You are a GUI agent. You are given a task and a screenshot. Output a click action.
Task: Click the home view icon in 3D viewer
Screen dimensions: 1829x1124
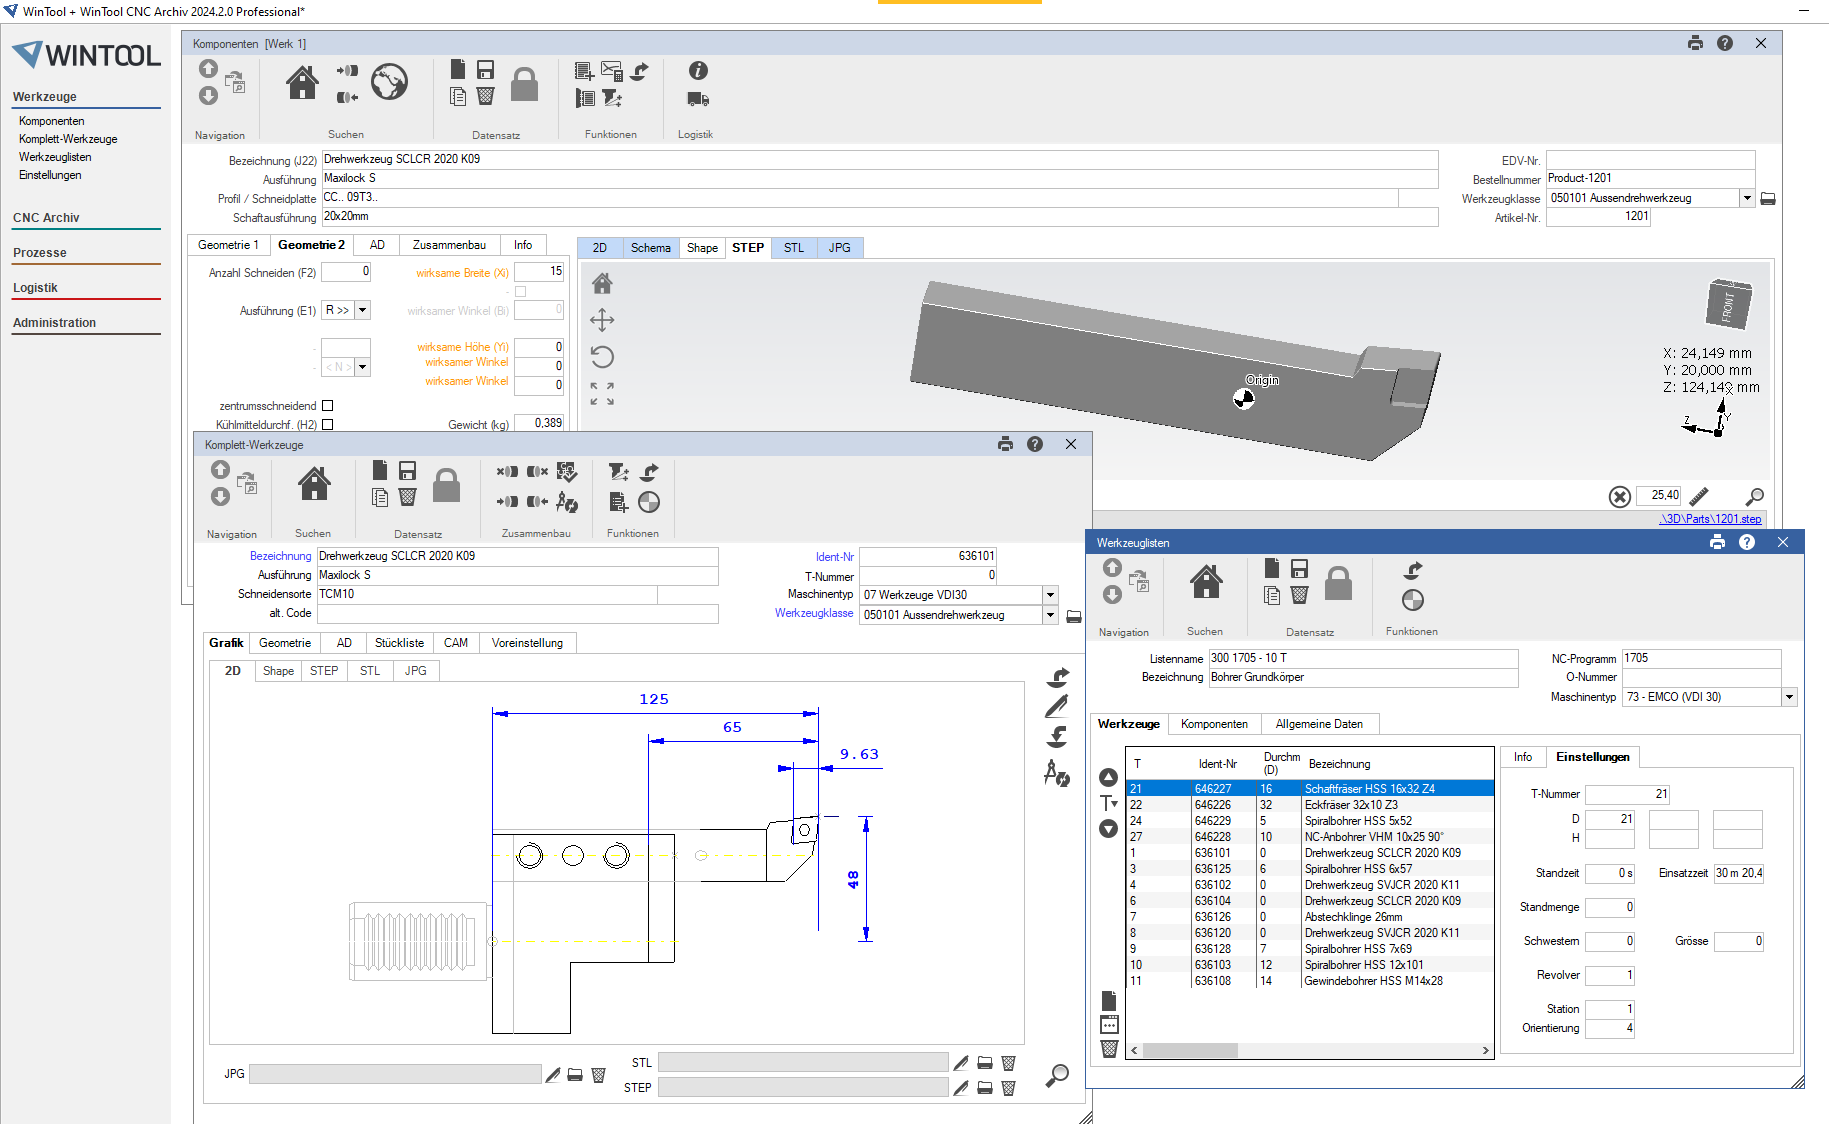602,284
